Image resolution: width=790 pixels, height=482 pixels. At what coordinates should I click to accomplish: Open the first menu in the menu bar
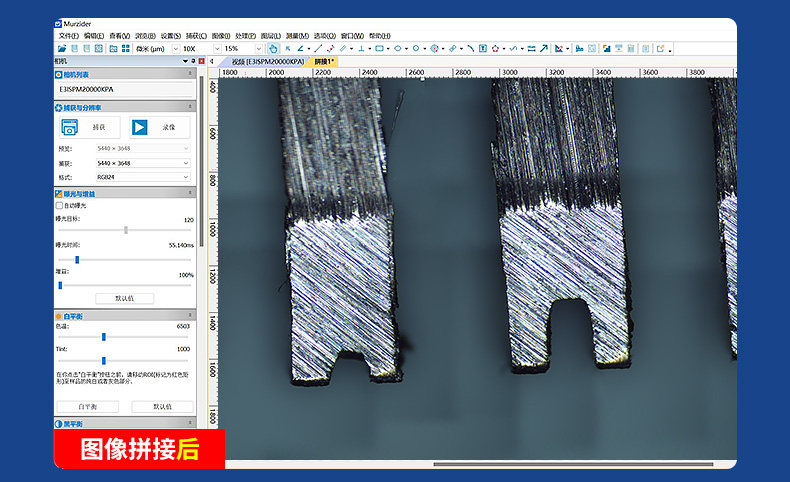tap(69, 36)
